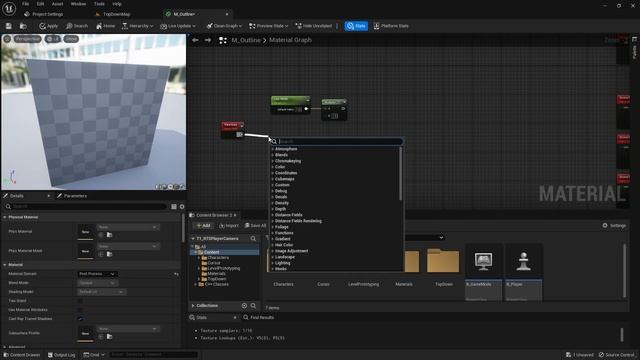Click the Details property matrix grid icon
This screenshot has height=360, width=640.
(174, 207)
